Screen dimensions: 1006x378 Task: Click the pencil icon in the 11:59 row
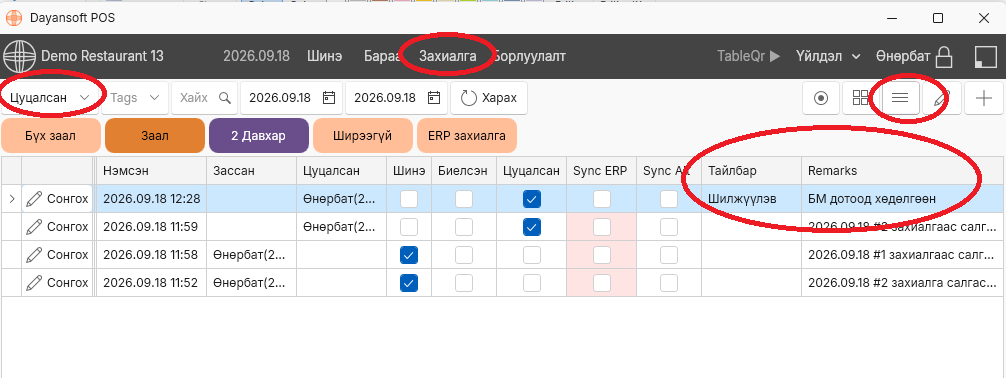(35, 227)
